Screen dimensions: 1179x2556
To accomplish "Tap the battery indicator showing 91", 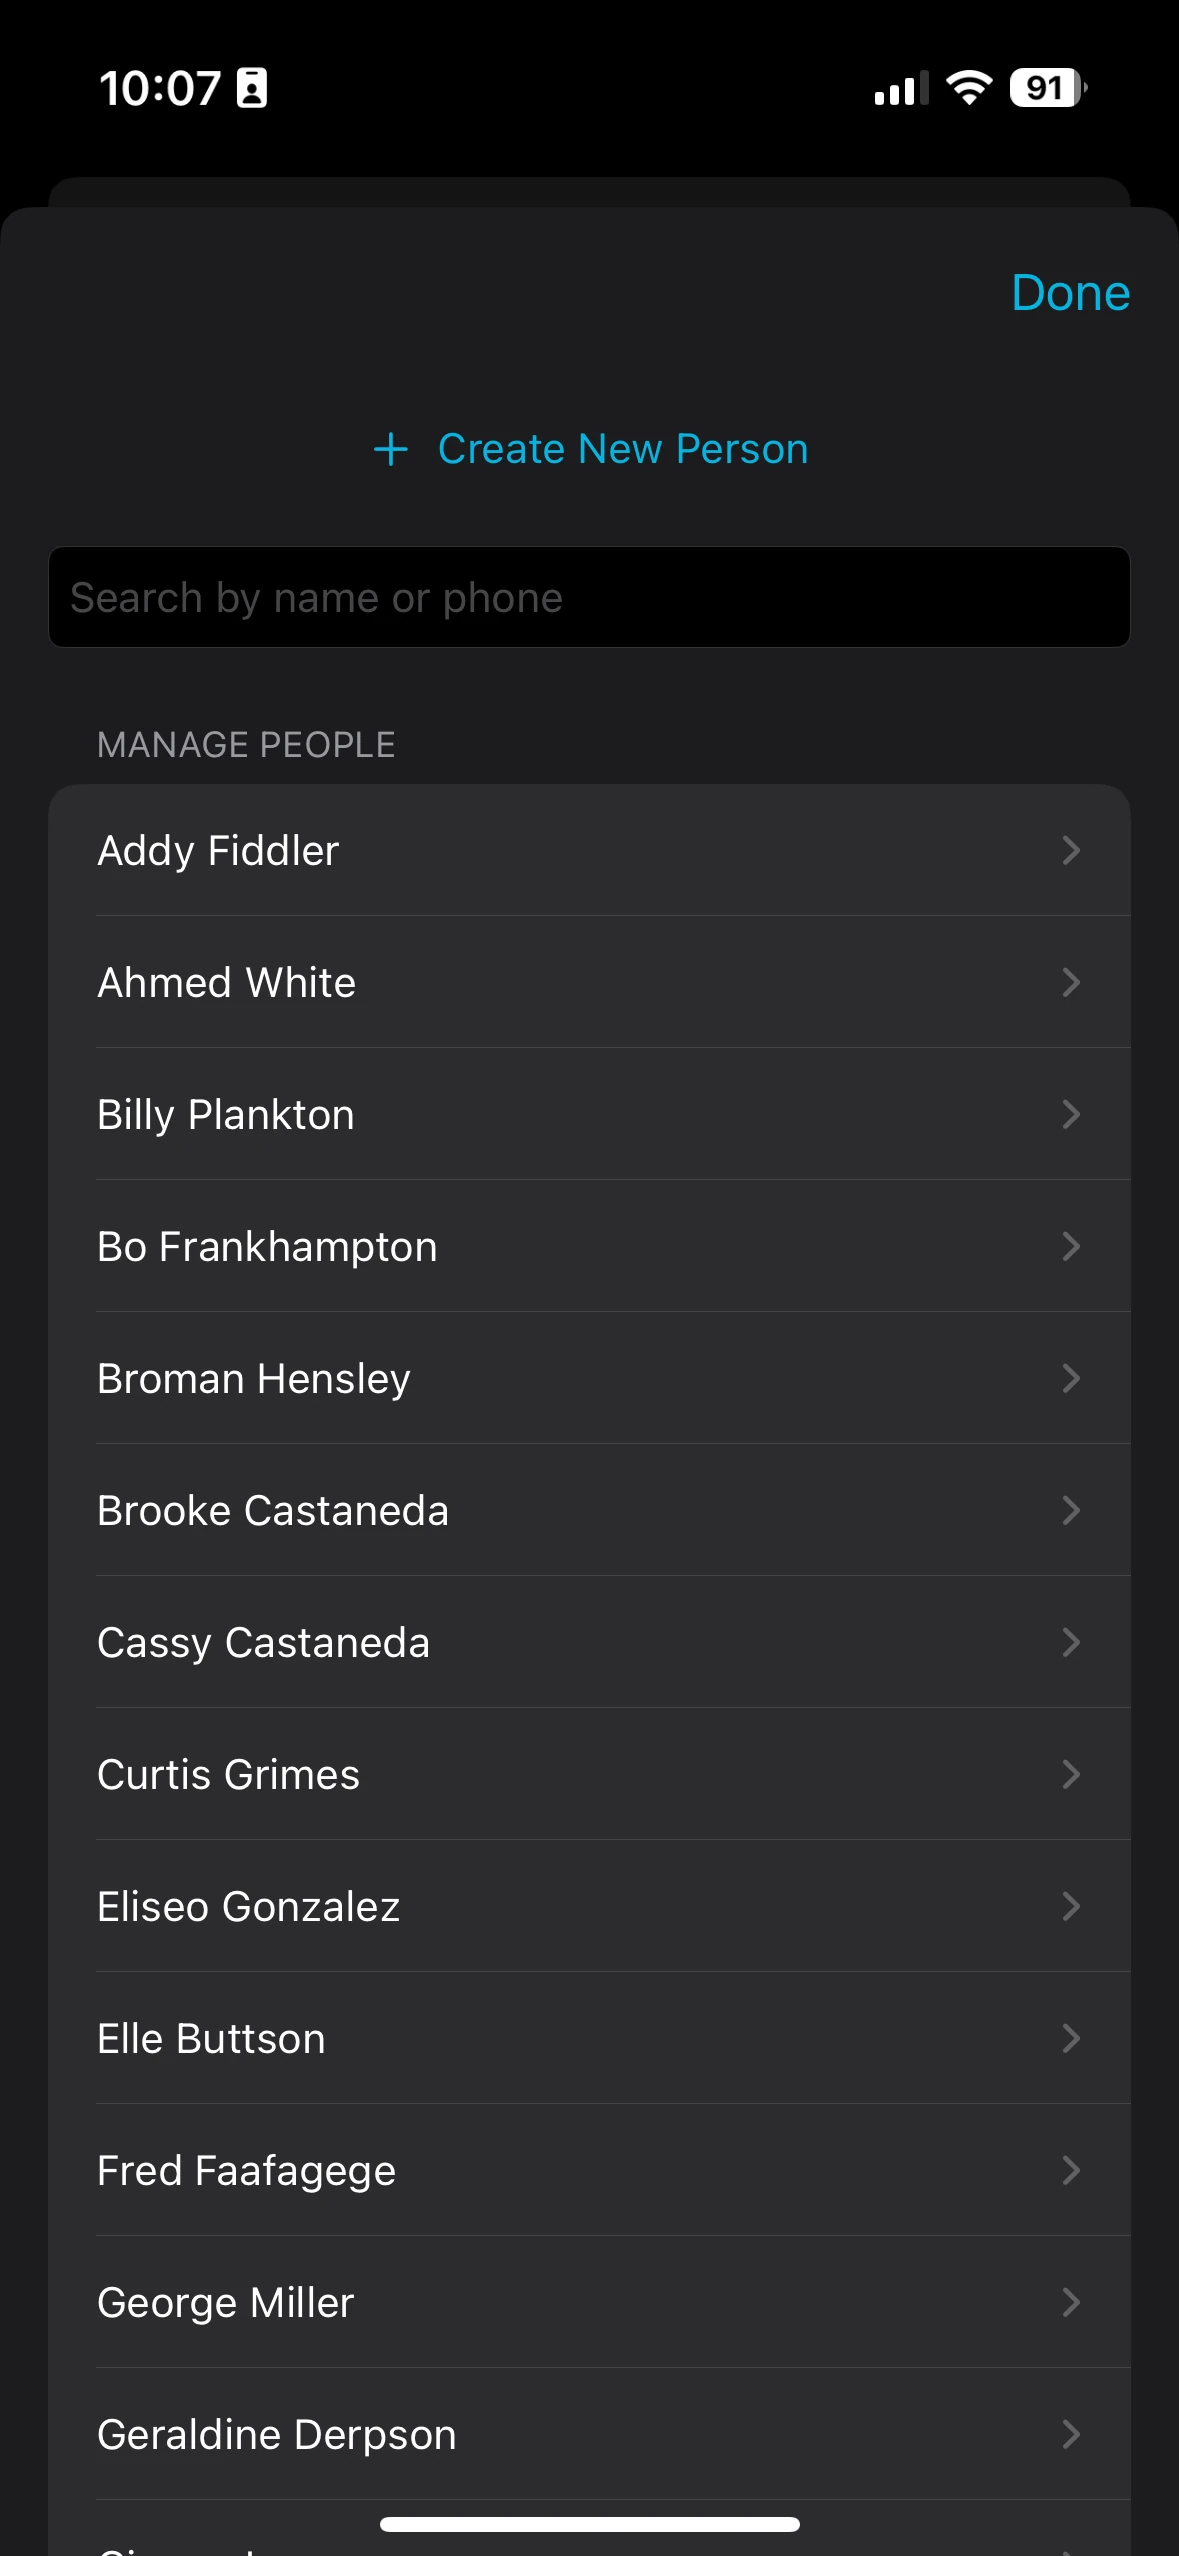I will (1048, 88).
